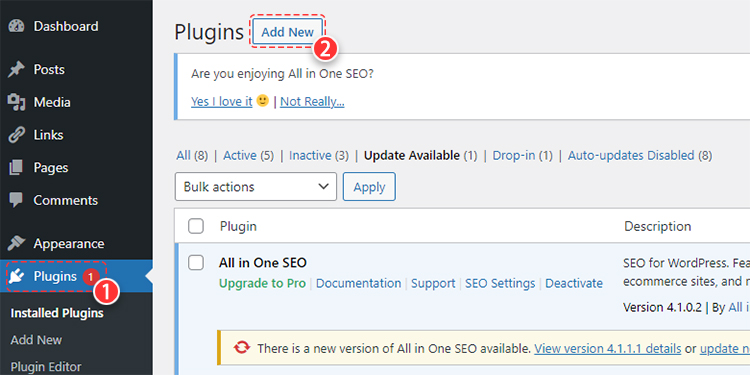
Task: Click 'Yes I love it' link
Action: pyautogui.click(x=221, y=102)
